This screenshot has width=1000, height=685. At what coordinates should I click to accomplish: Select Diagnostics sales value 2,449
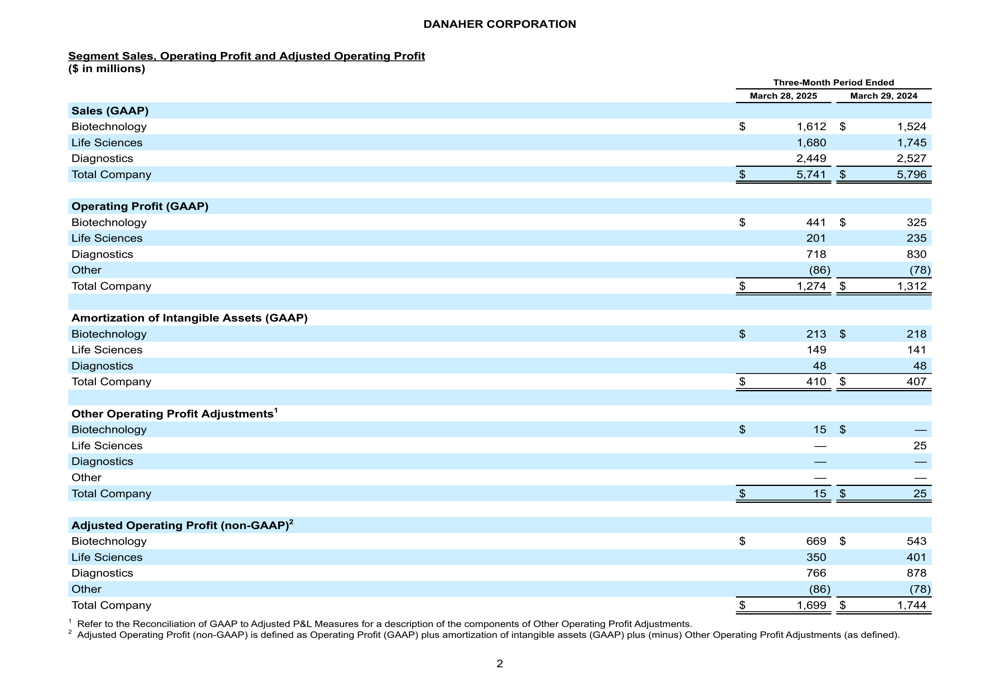click(x=811, y=158)
